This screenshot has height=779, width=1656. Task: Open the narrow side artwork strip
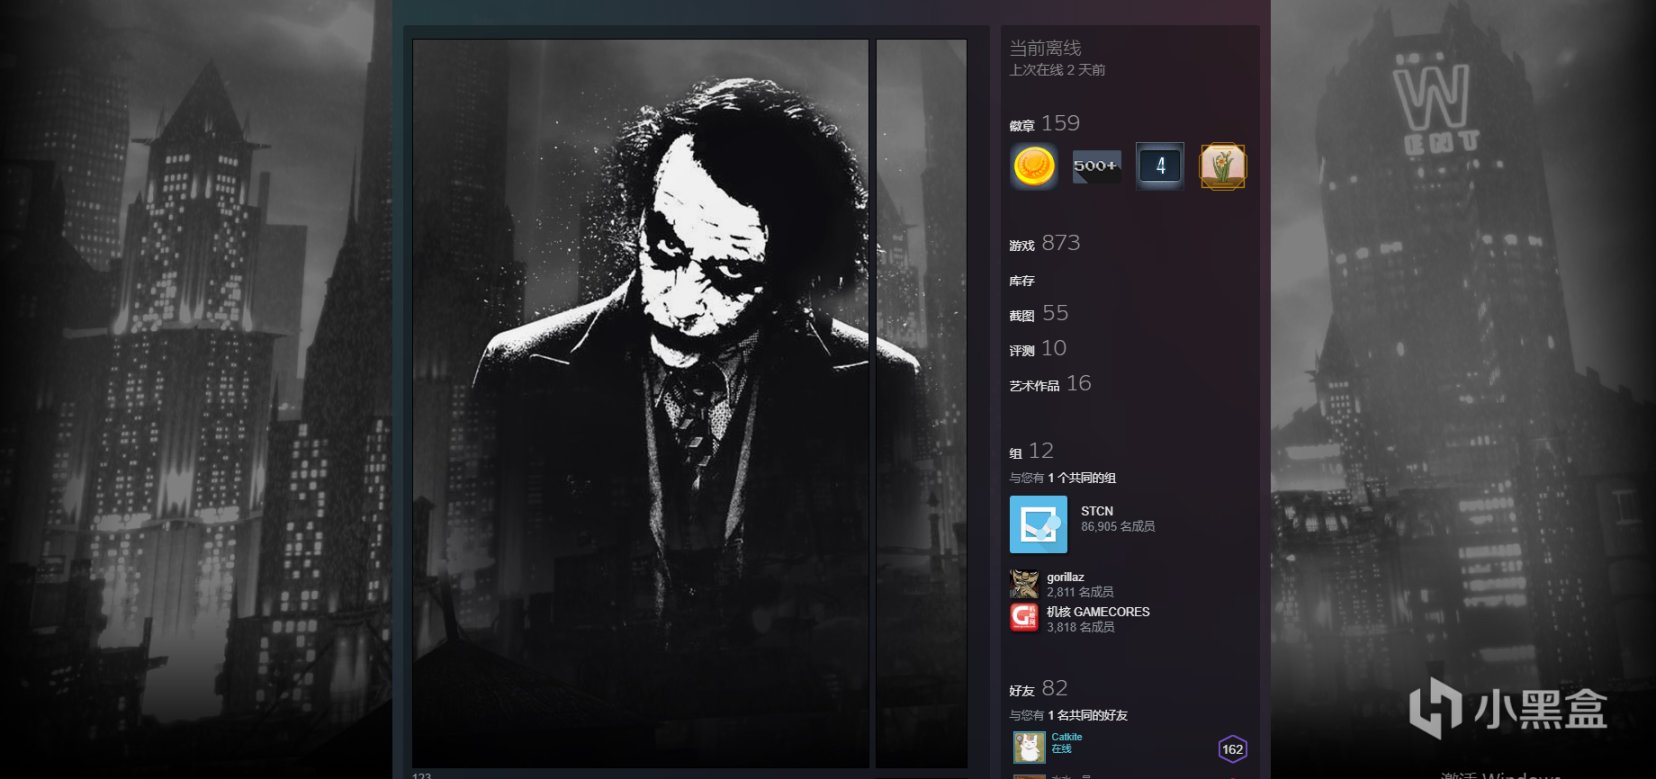click(922, 404)
